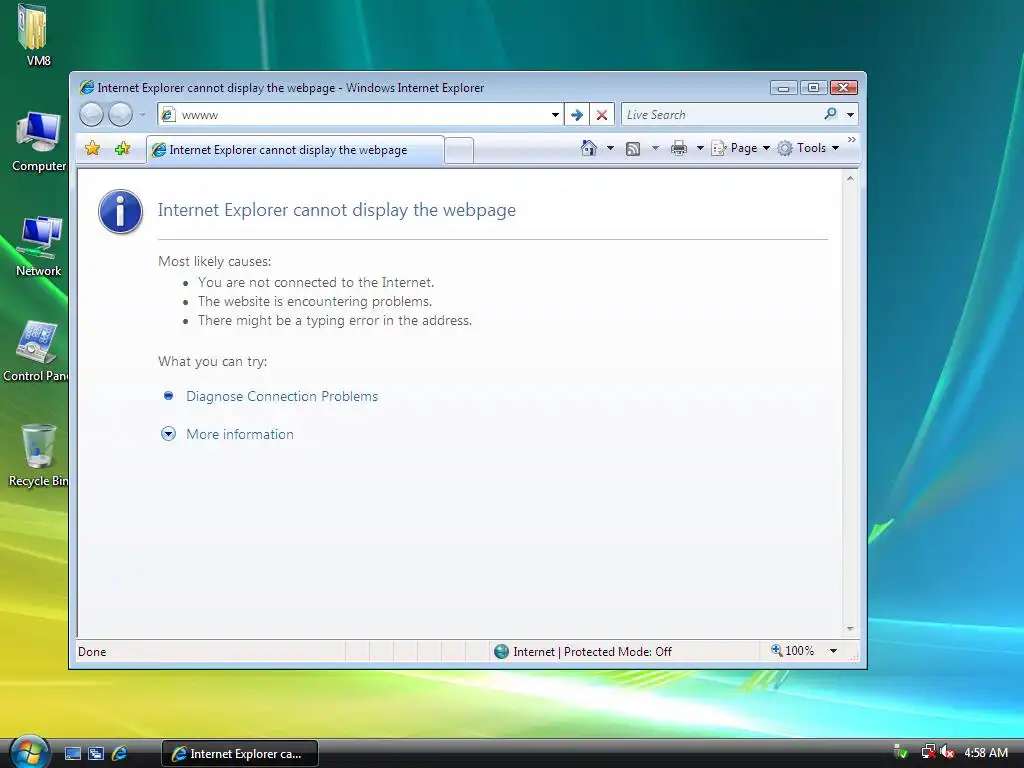Expand the Print options dropdown arrow

700,148
